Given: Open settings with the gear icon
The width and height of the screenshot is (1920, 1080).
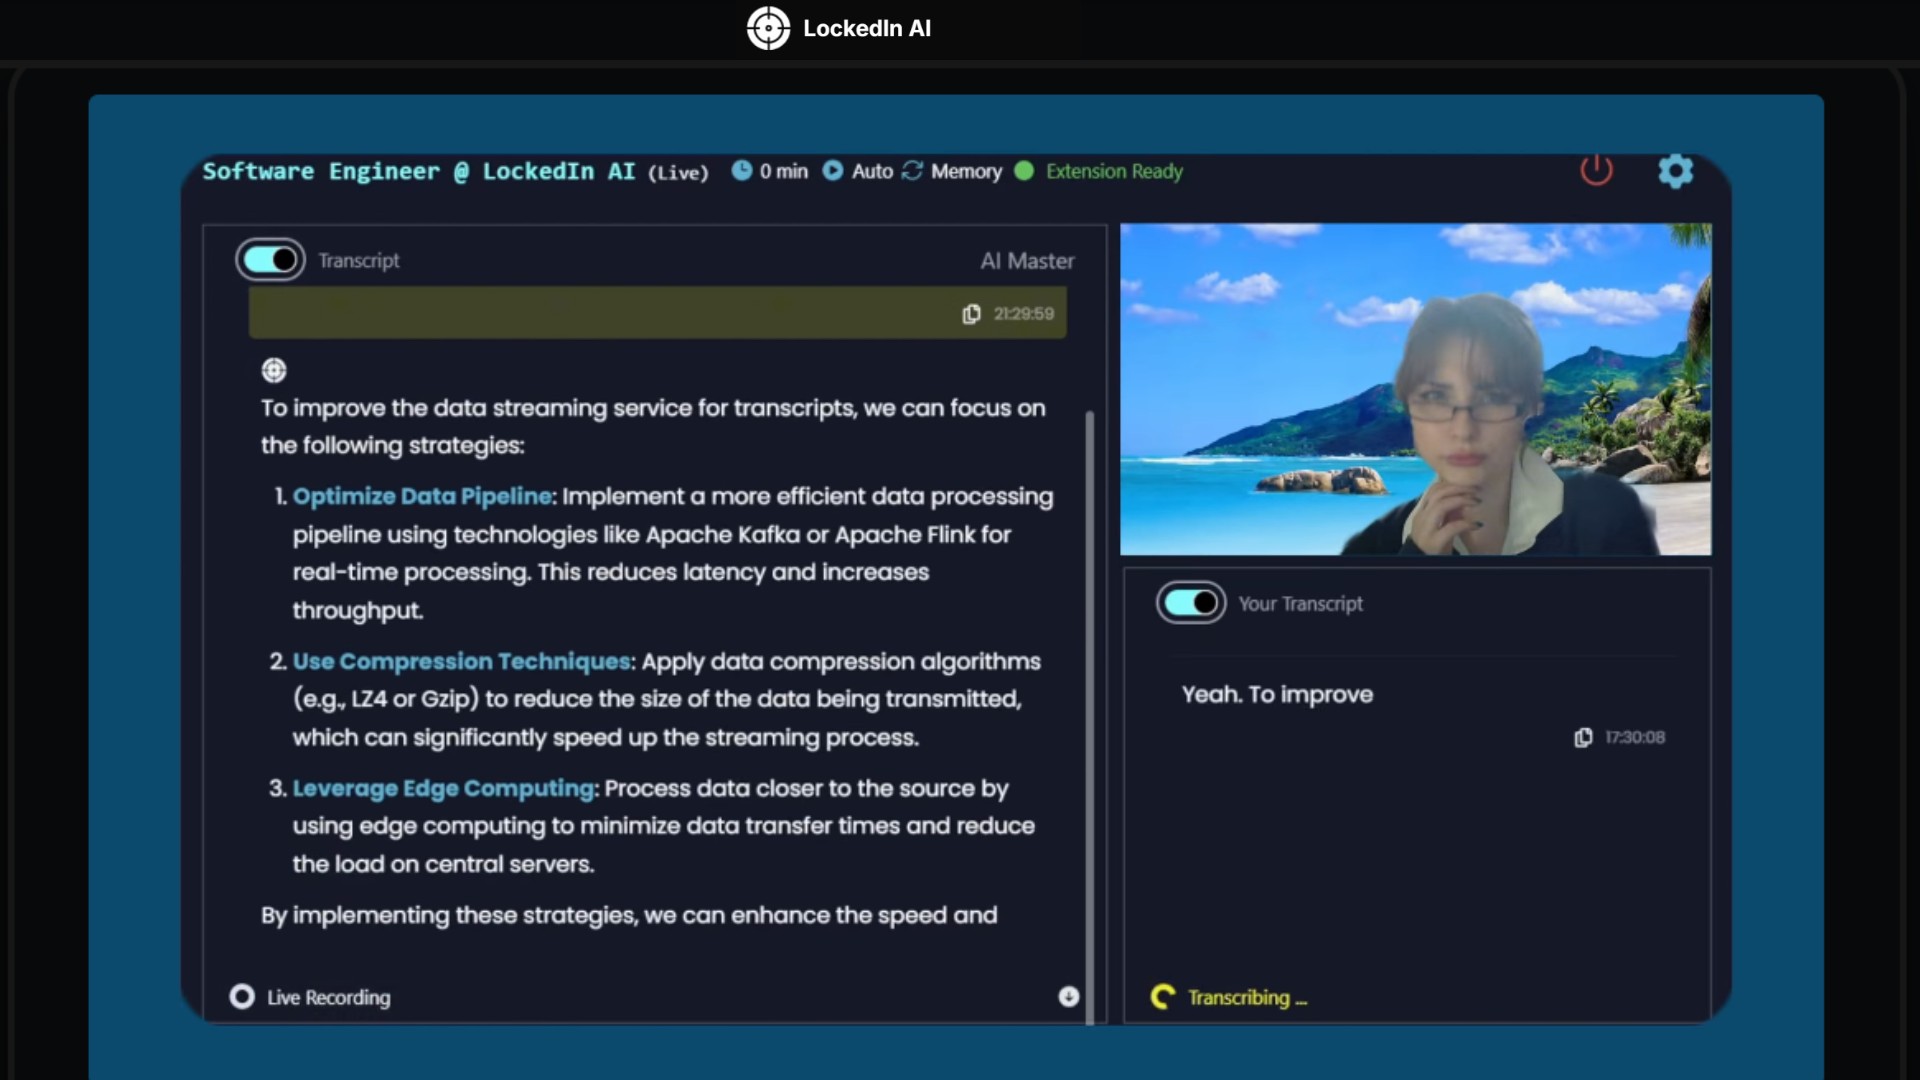Looking at the screenshot, I should (1676, 171).
